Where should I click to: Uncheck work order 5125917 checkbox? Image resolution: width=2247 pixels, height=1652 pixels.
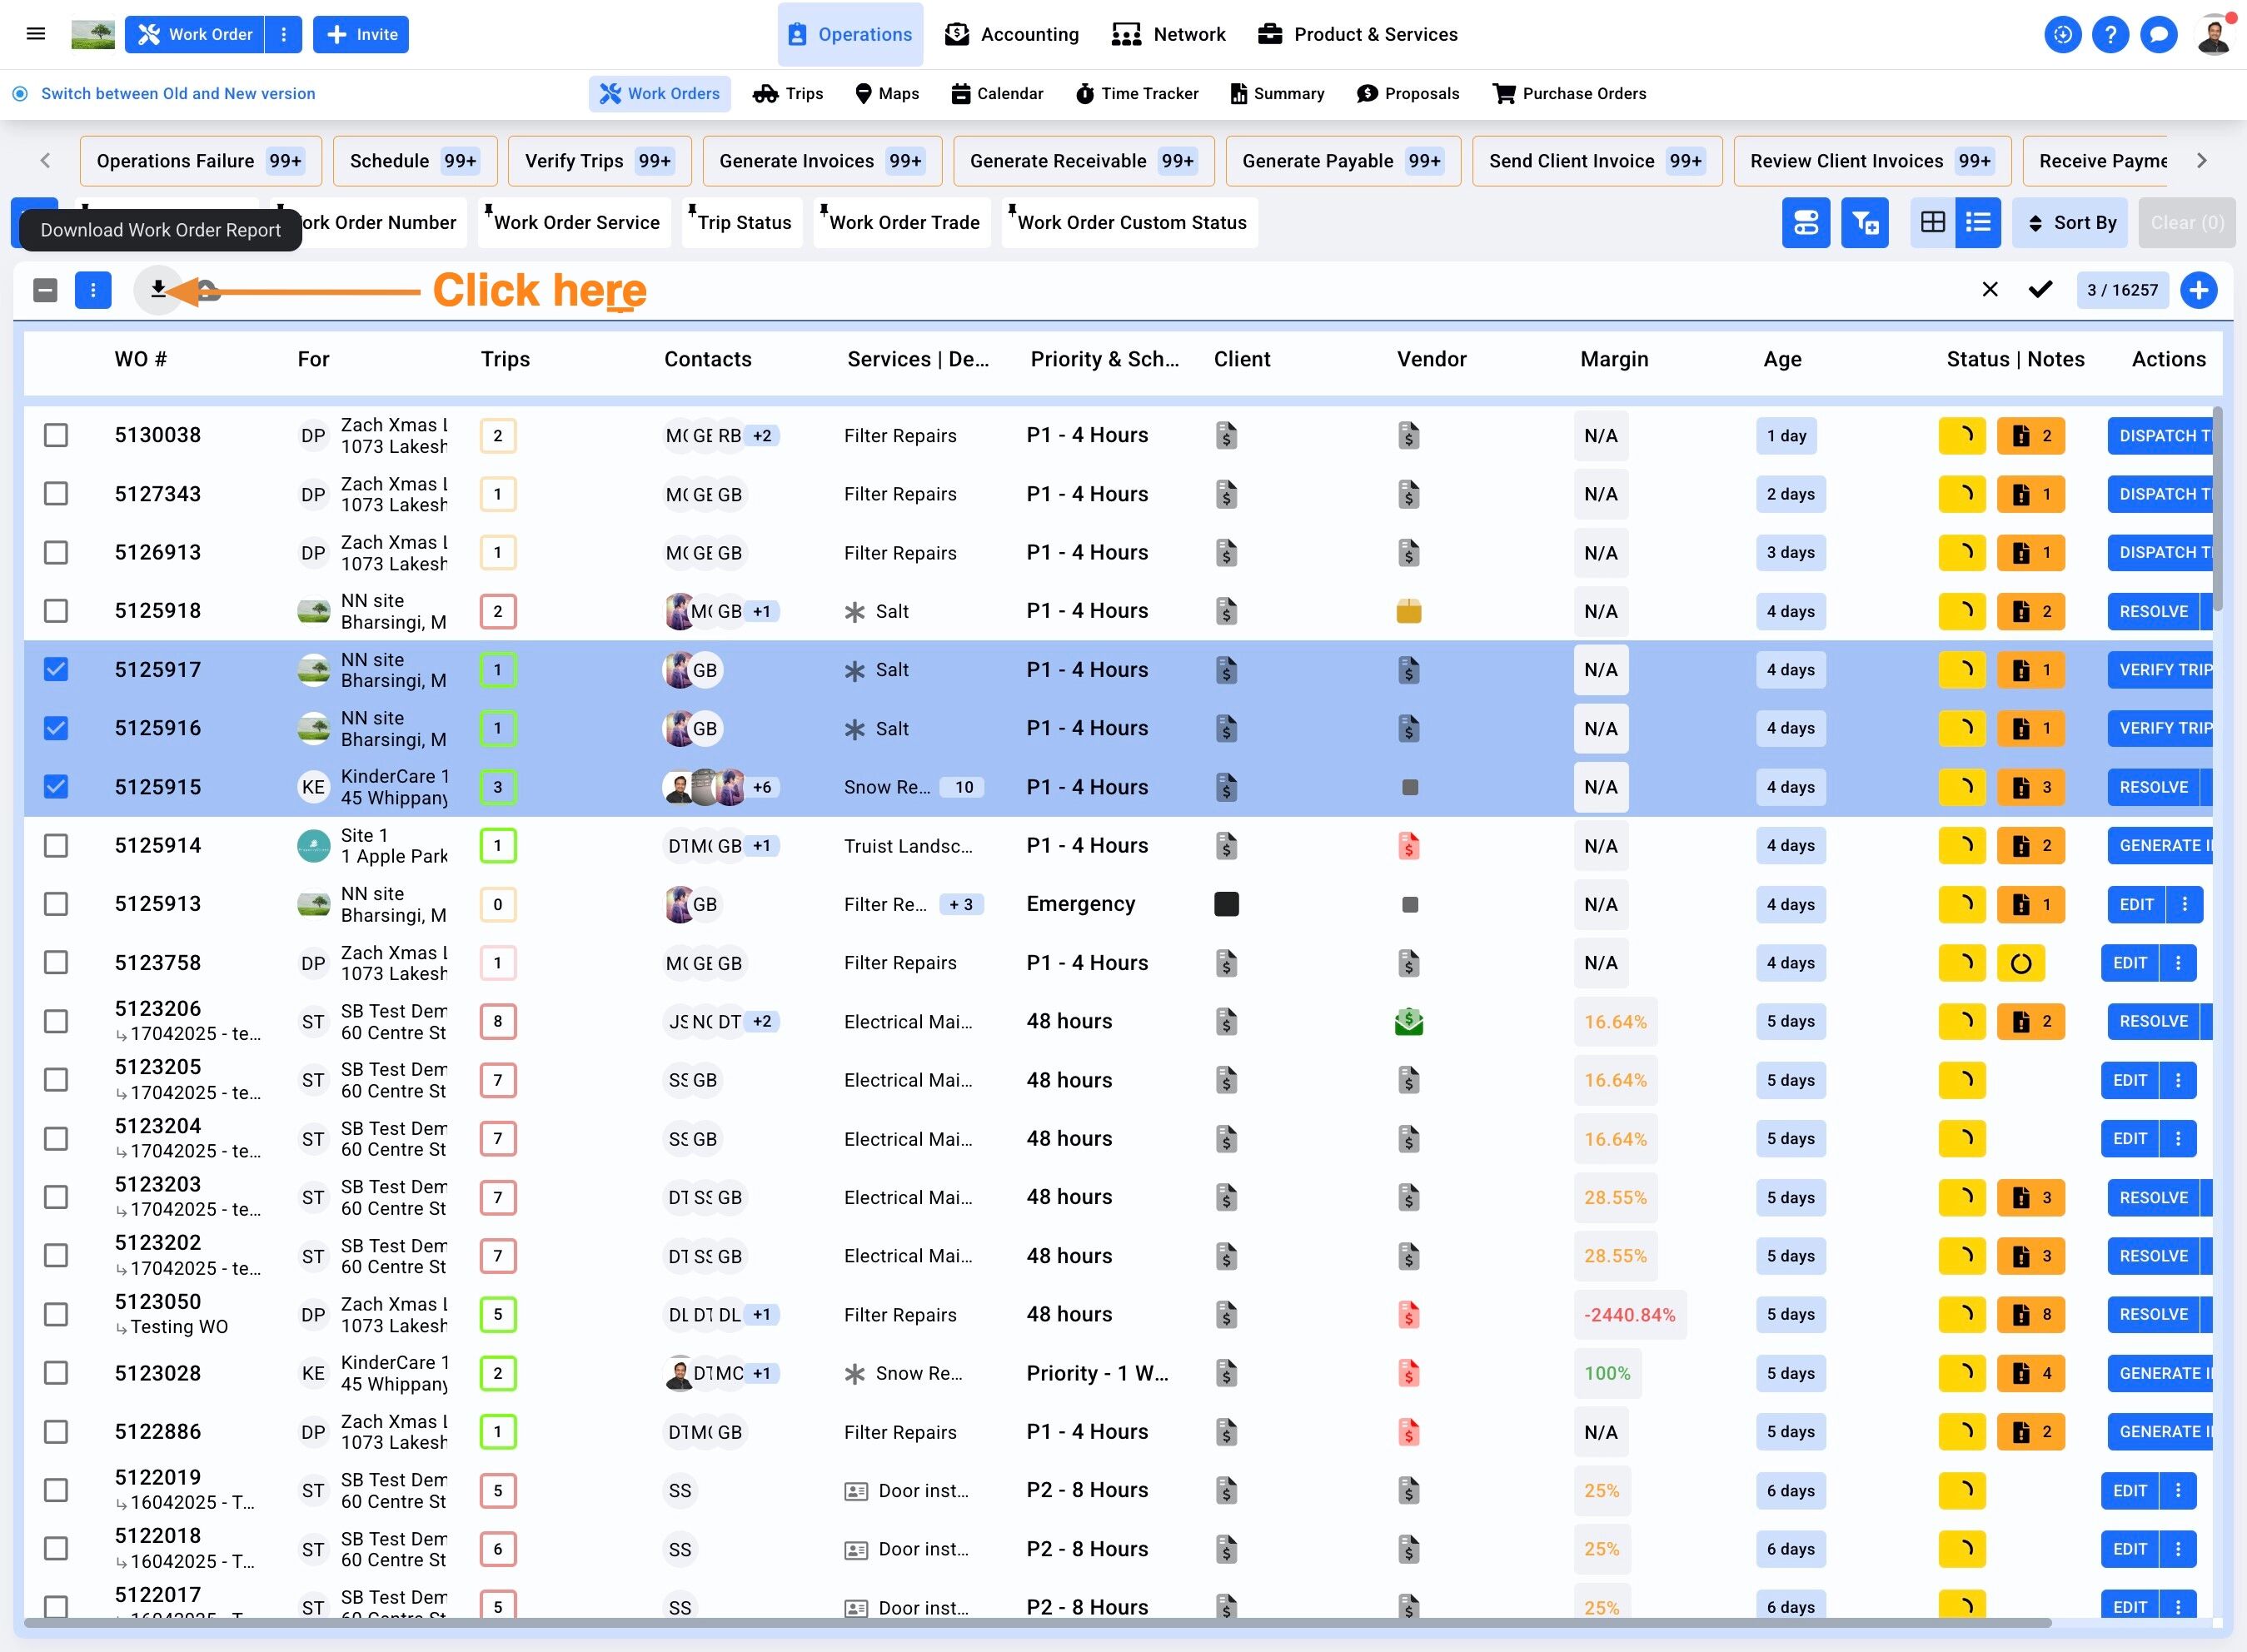click(56, 670)
